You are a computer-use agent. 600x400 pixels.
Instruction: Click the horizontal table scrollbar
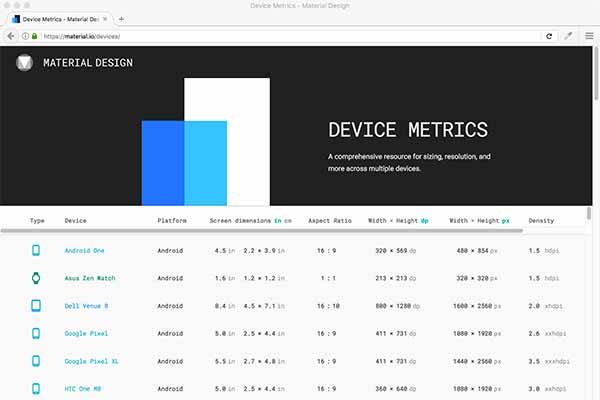pyautogui.click(x=262, y=231)
